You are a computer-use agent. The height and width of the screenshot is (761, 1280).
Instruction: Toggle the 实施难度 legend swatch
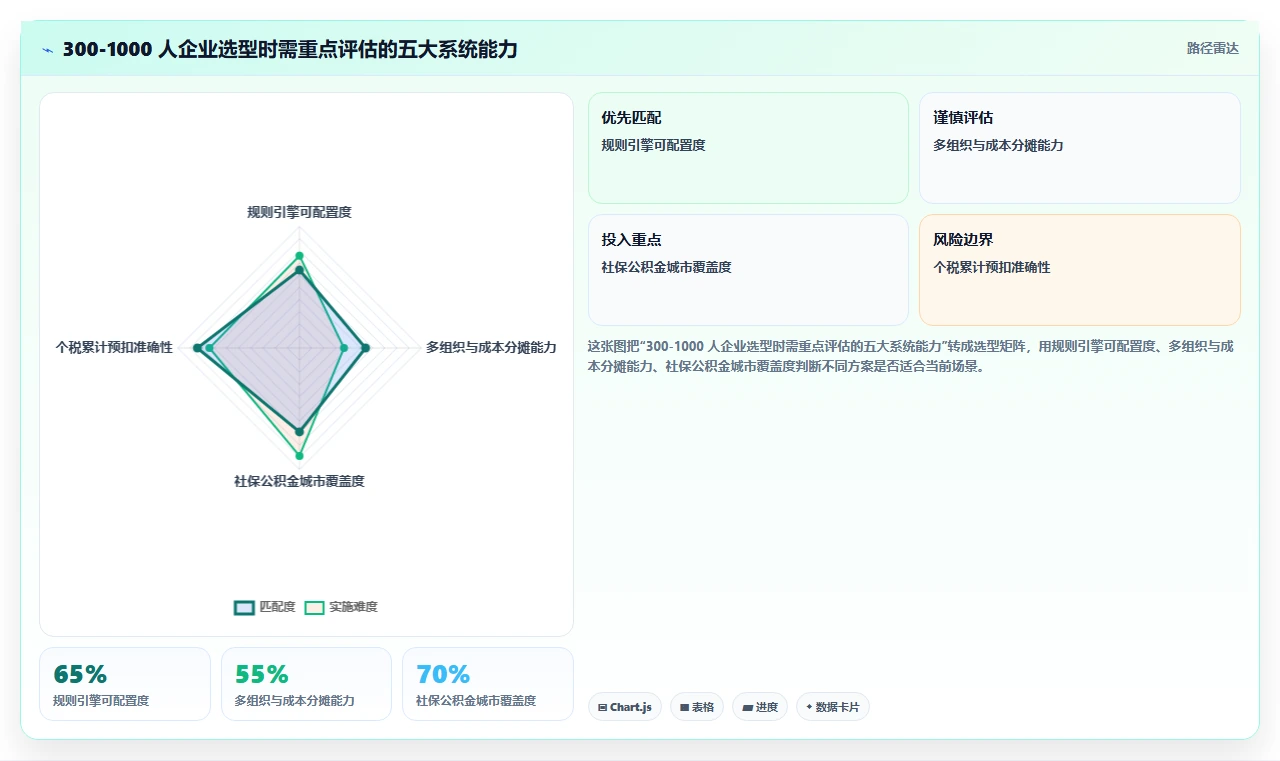coord(315,607)
